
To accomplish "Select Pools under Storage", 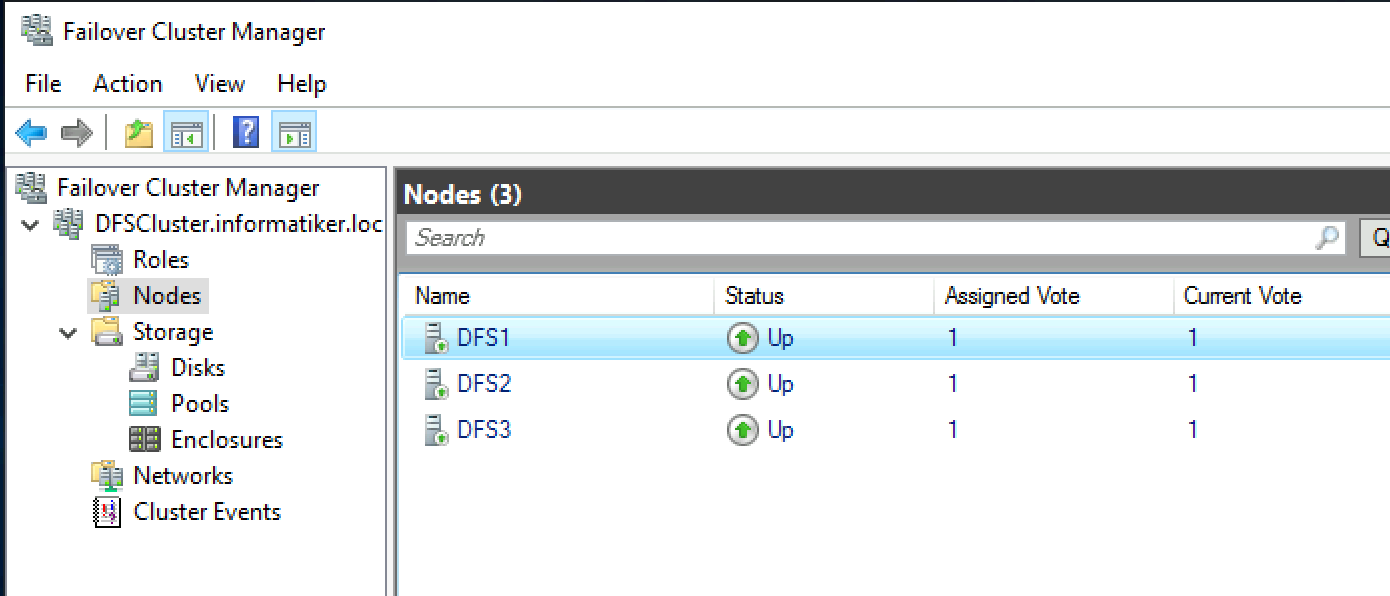I will click(x=200, y=404).
